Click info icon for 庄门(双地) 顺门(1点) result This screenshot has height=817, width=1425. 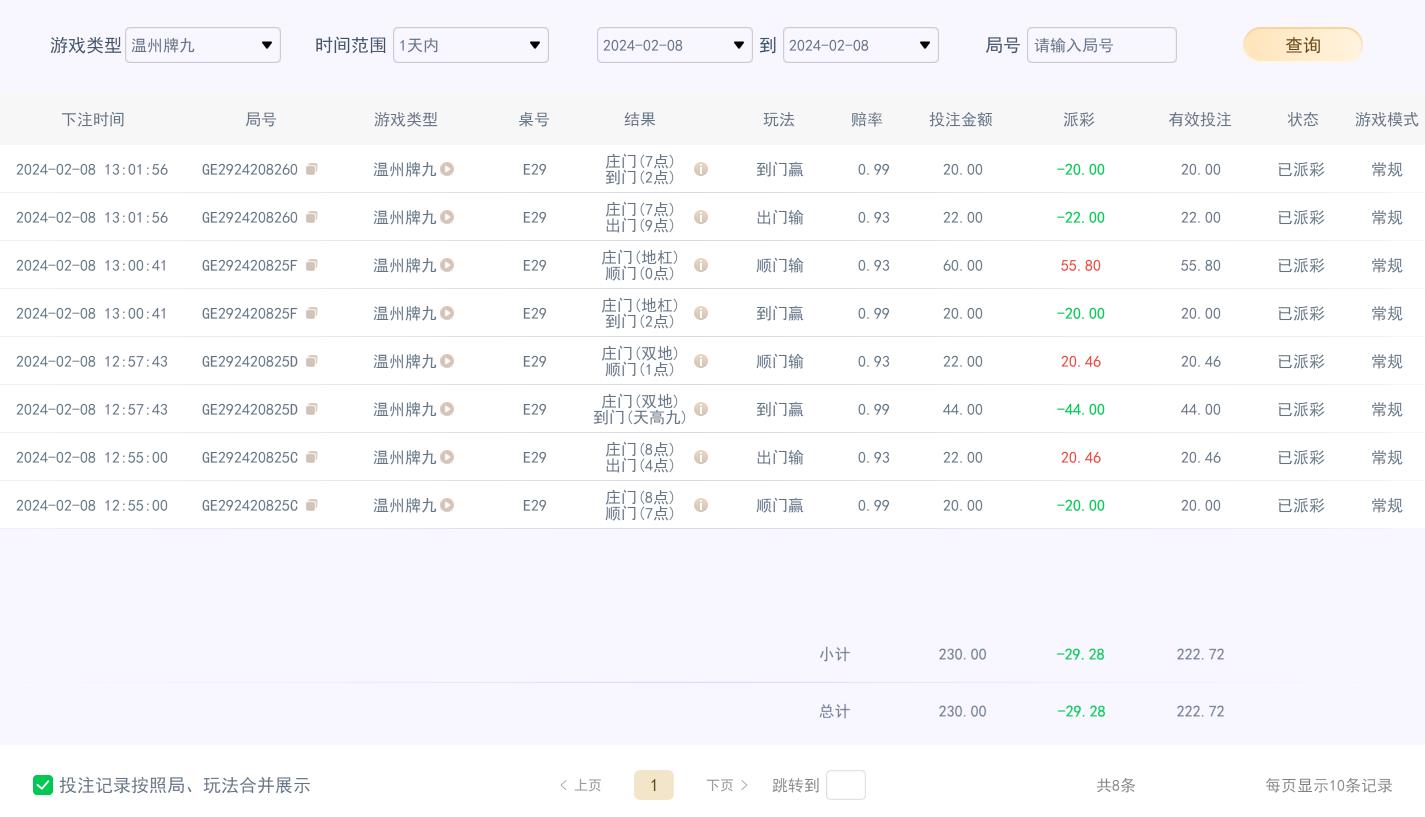click(x=701, y=362)
